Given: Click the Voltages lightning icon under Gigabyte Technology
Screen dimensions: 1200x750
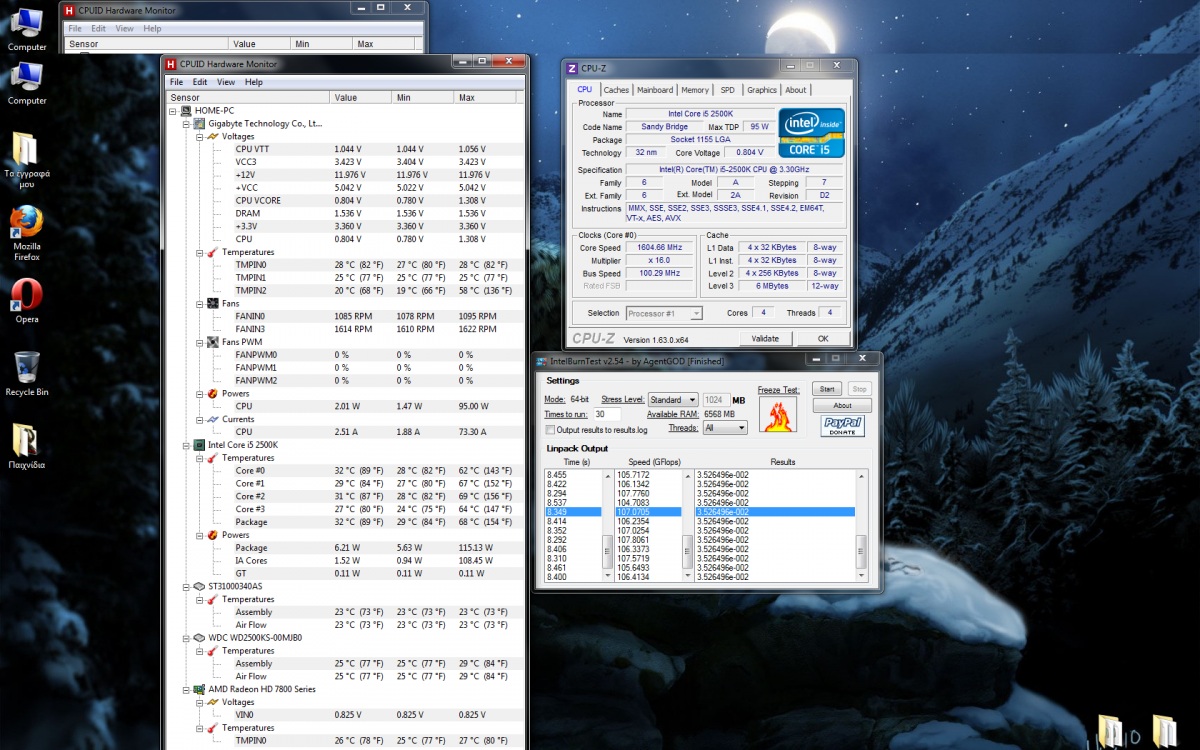Looking at the screenshot, I should pos(213,136).
